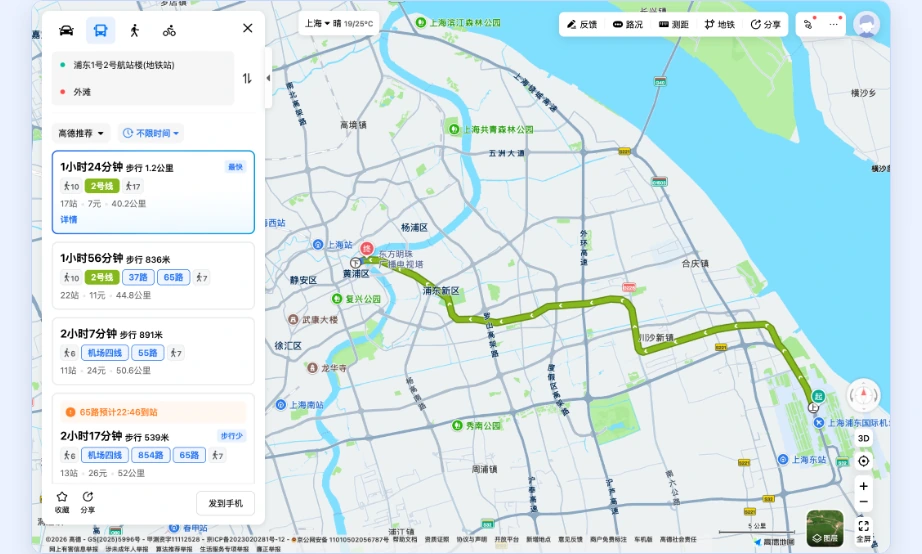Click the 37路 bus line chip
The height and width of the screenshot is (554, 922).
coord(138,277)
